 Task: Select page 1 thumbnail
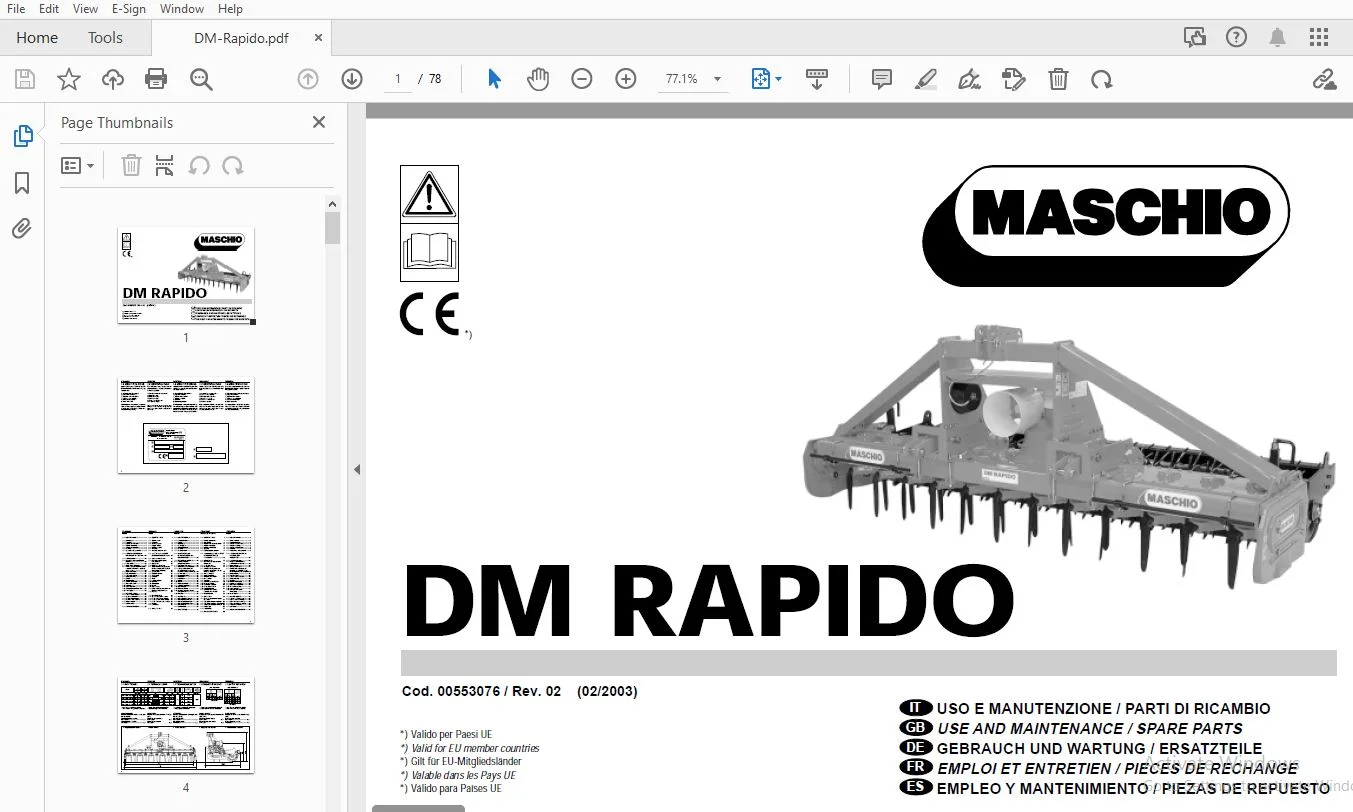tap(186, 275)
